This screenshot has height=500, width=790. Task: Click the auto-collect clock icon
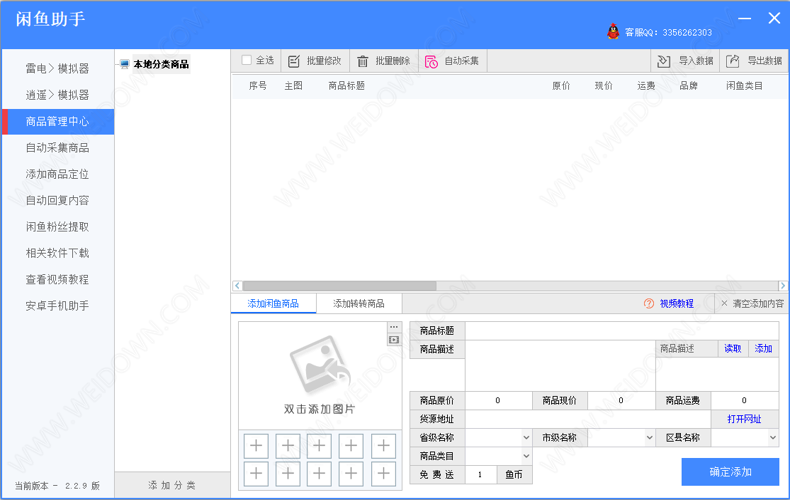point(431,61)
